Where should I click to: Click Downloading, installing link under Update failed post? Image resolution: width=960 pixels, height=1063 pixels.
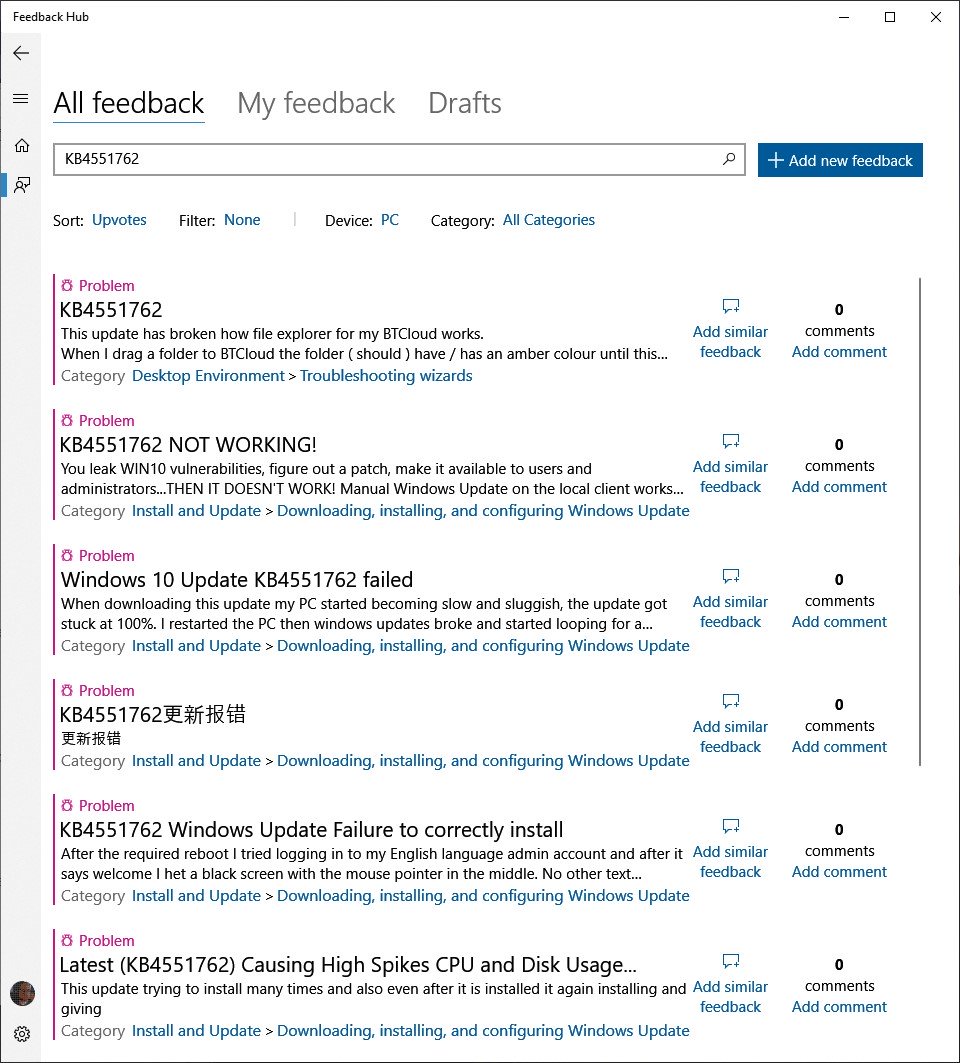(x=483, y=645)
